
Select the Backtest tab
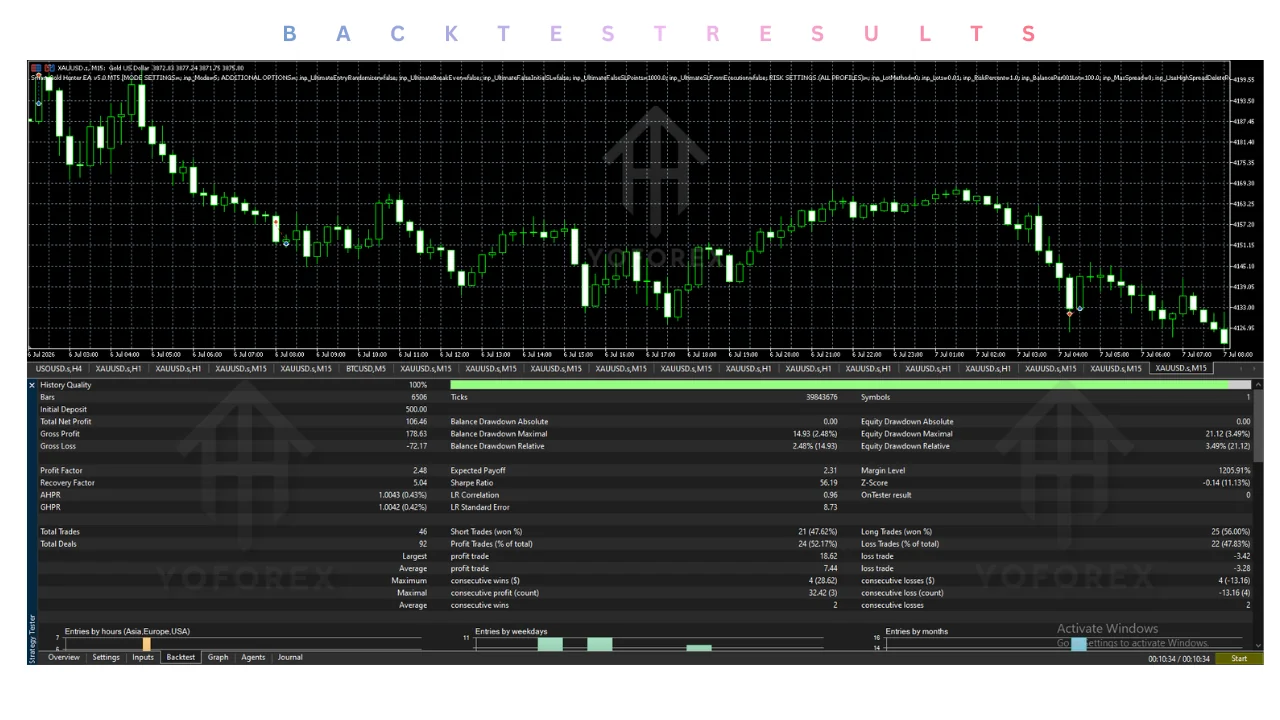pos(181,657)
